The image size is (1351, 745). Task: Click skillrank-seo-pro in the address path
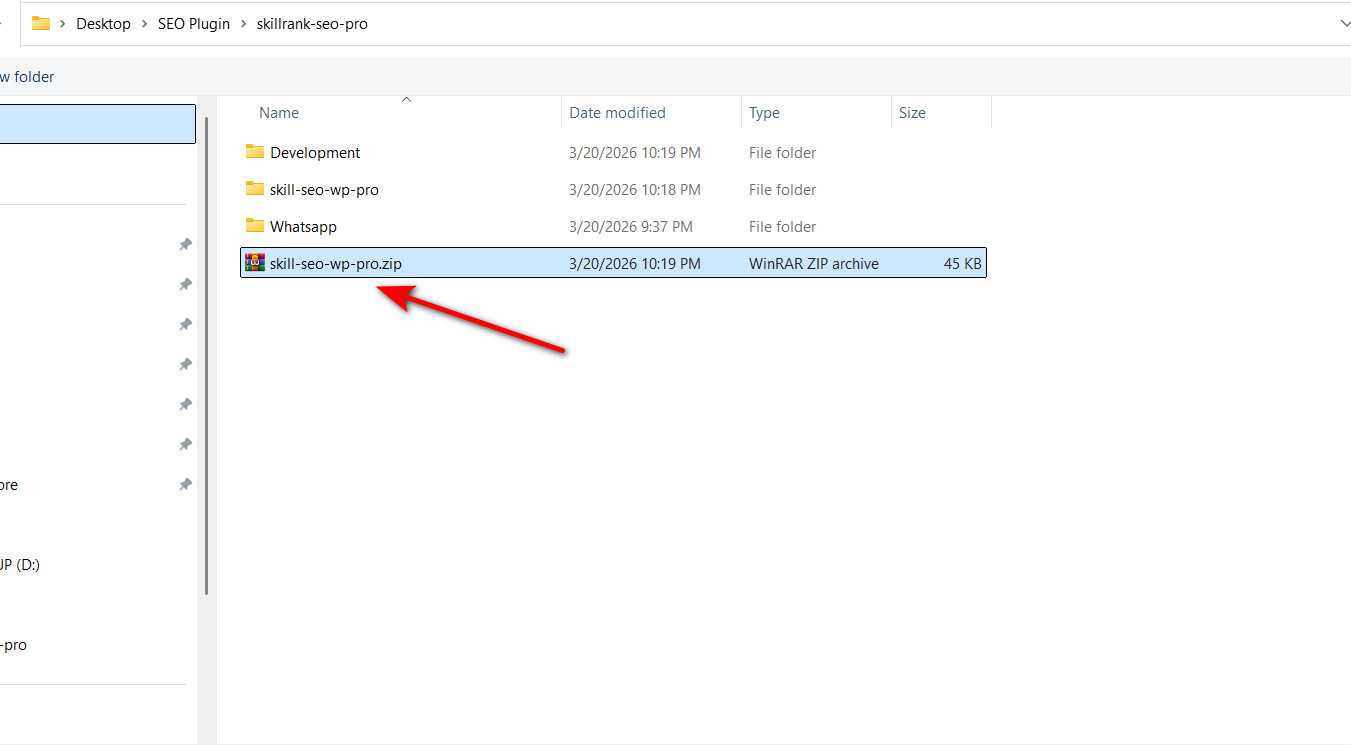[x=312, y=24]
